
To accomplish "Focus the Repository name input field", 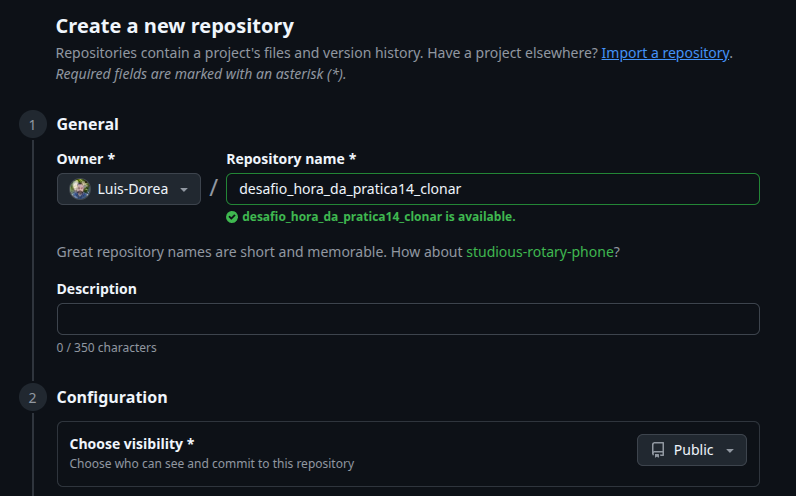I will tap(492, 189).
